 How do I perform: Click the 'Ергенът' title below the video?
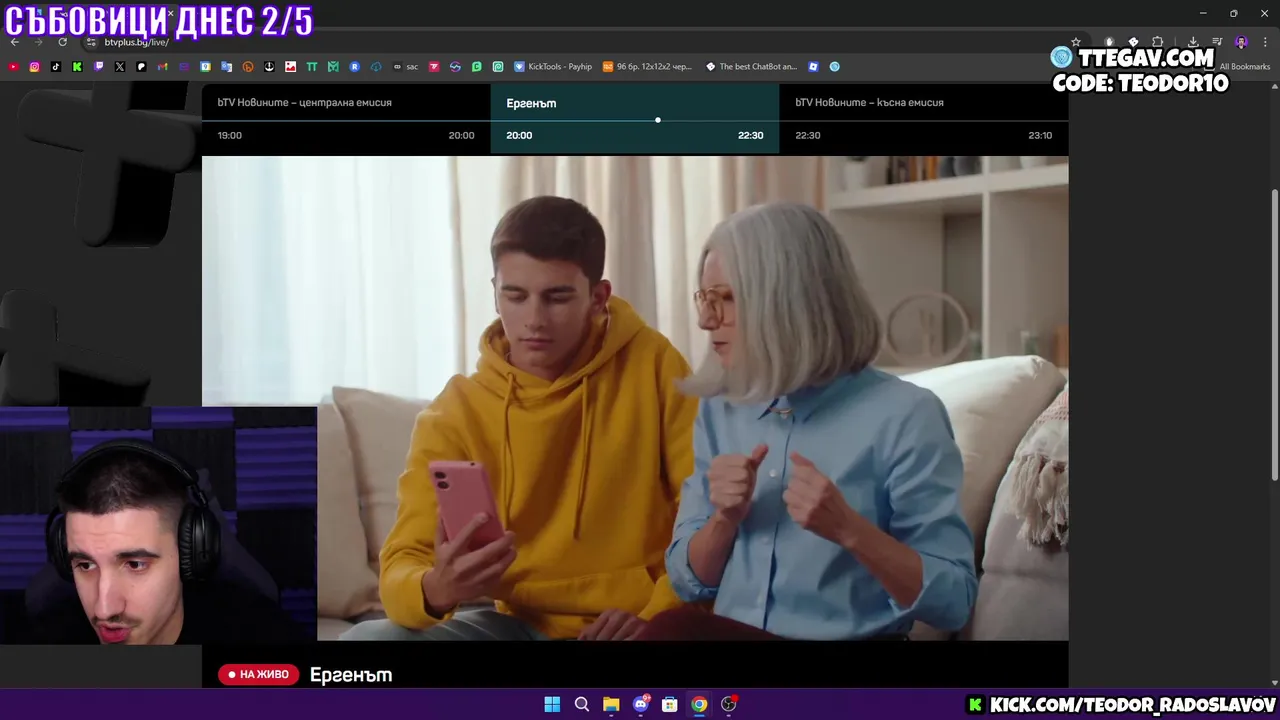(x=351, y=675)
